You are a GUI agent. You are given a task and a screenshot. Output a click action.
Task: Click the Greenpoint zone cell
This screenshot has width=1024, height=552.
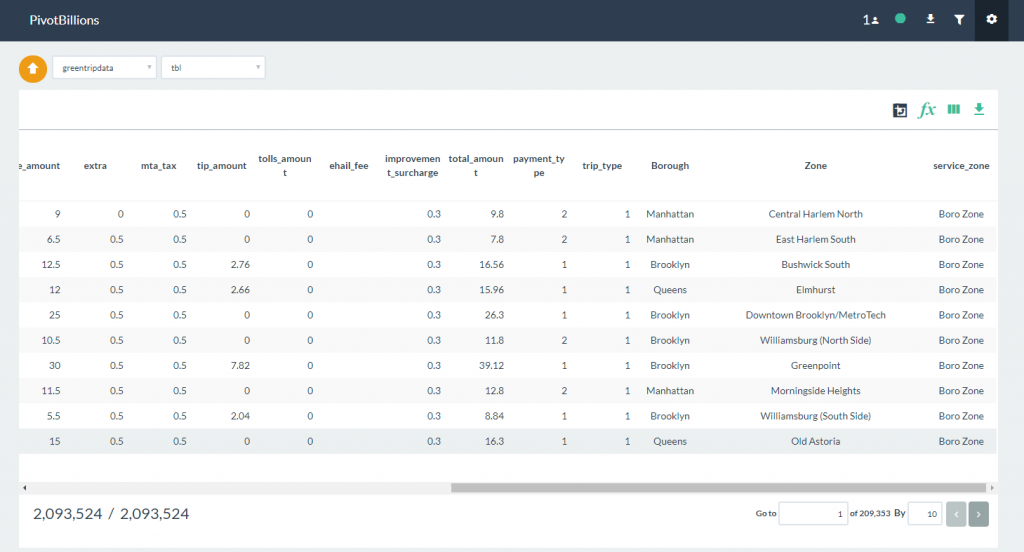(816, 366)
